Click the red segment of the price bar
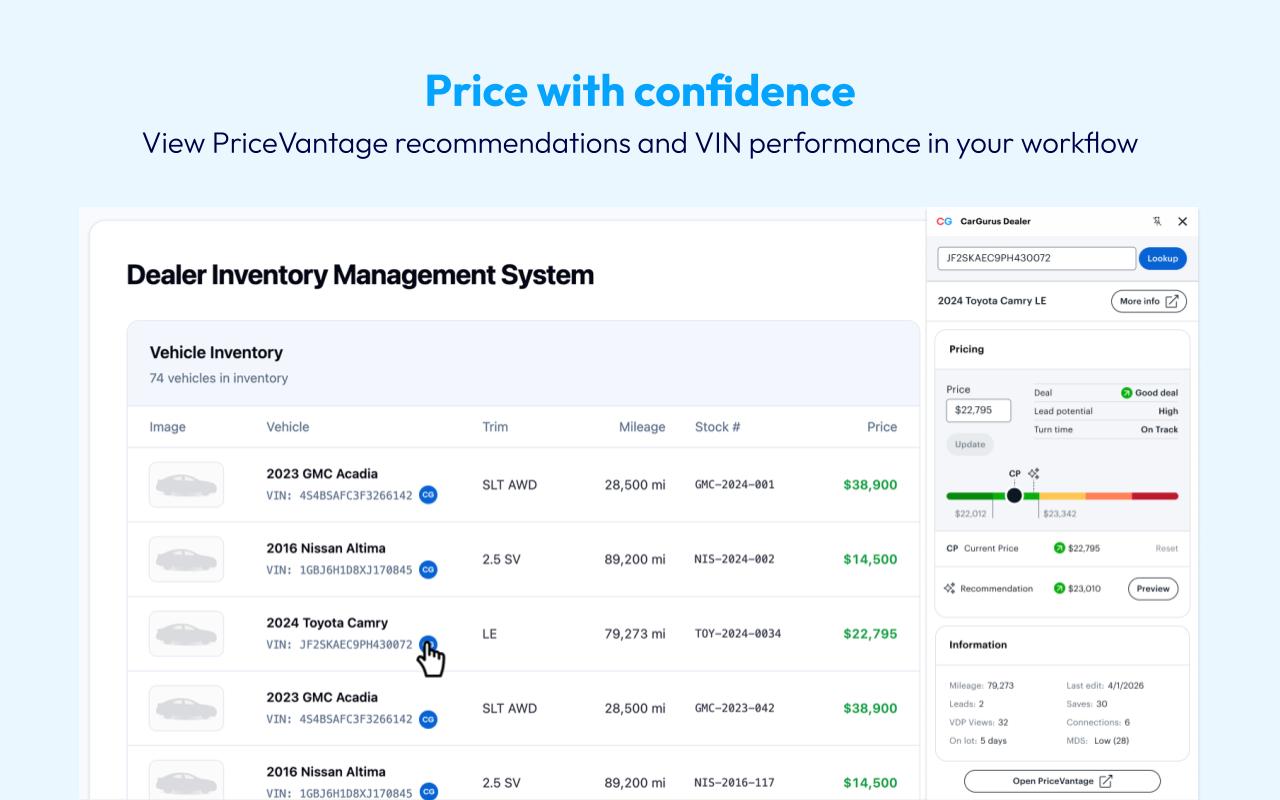1280x800 pixels. click(x=1155, y=496)
